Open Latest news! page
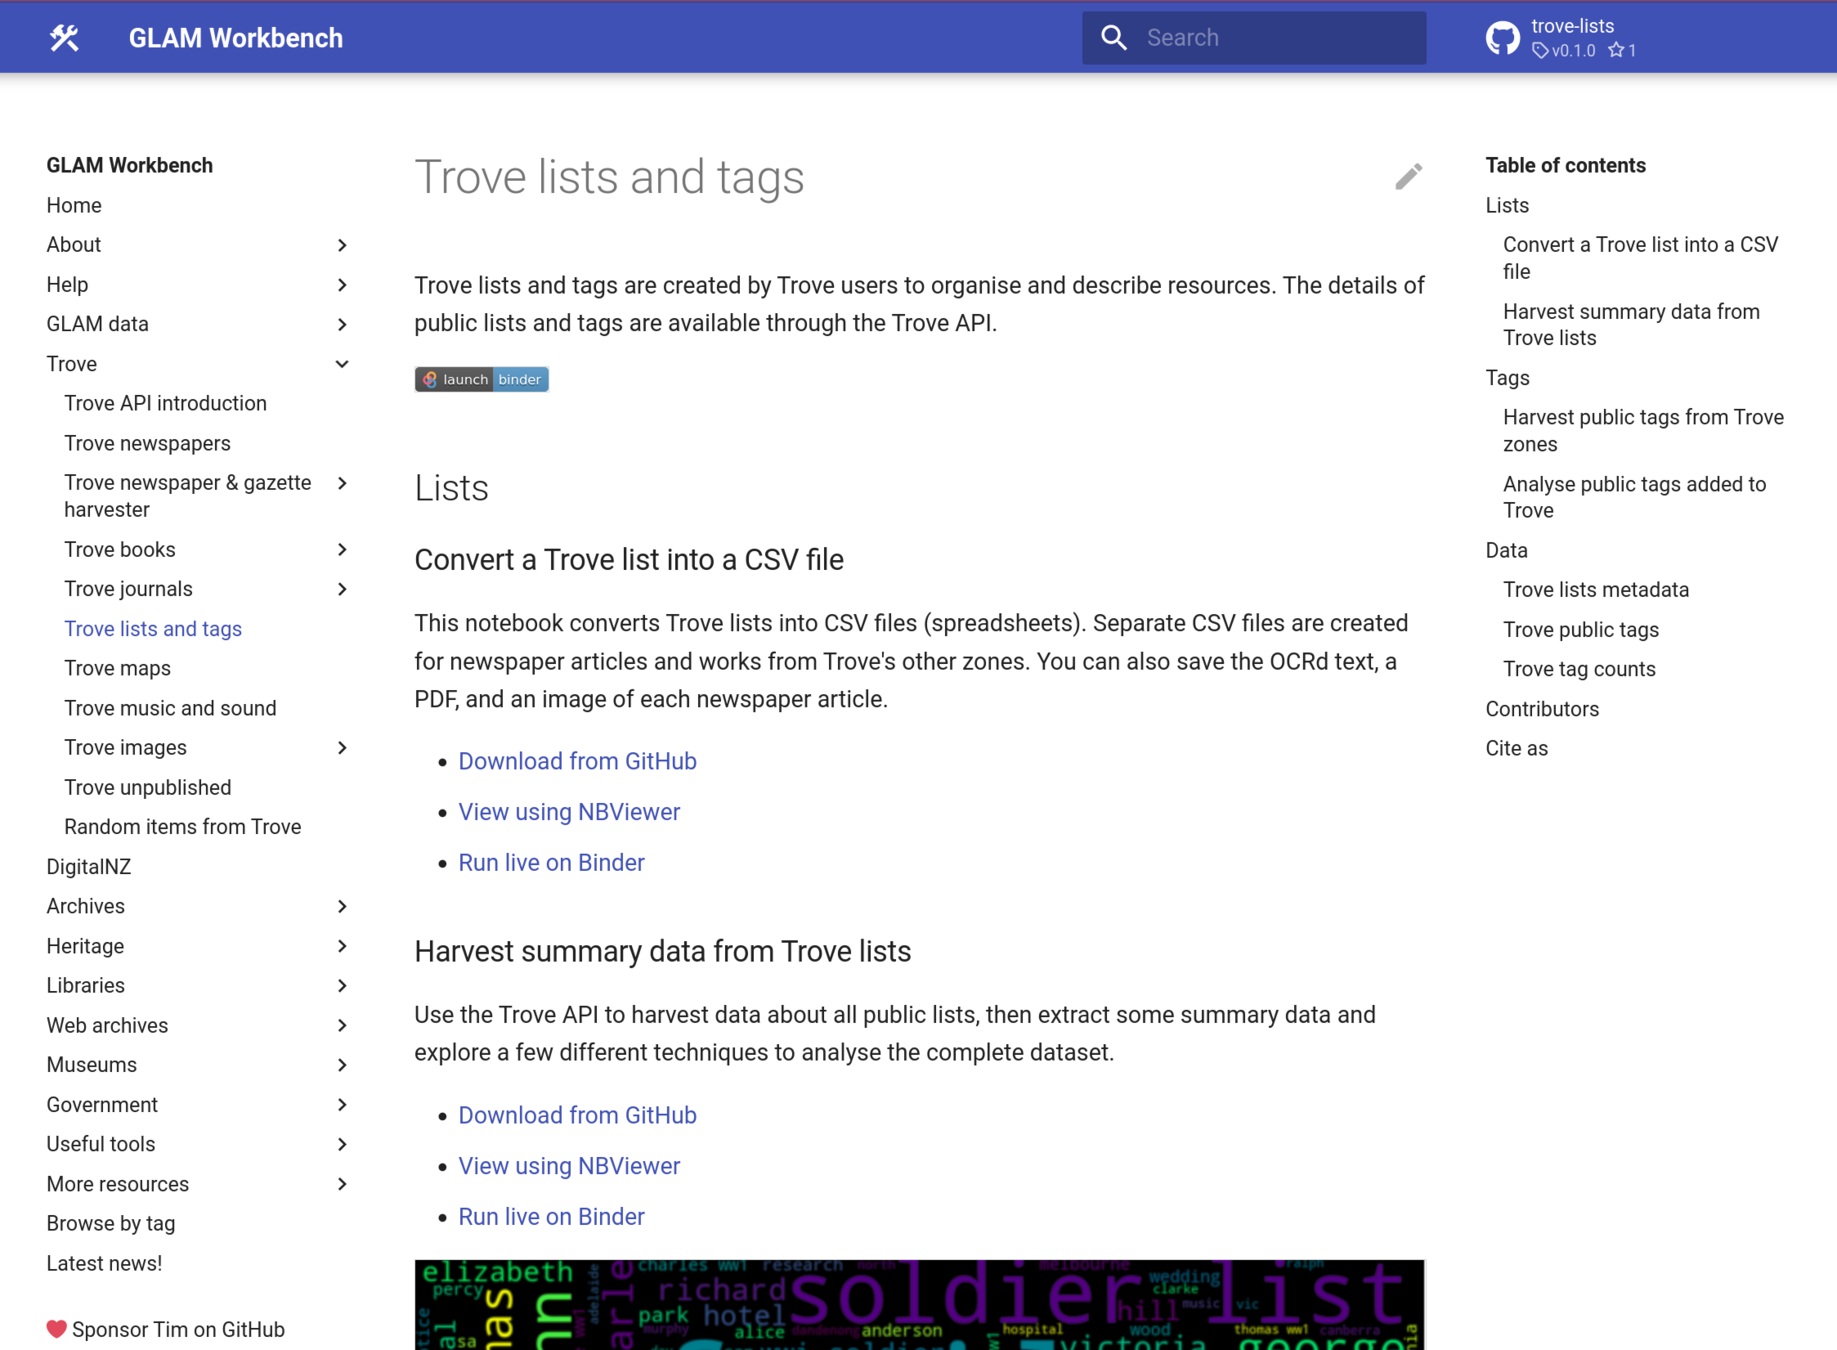1837x1350 pixels. pos(104,1263)
